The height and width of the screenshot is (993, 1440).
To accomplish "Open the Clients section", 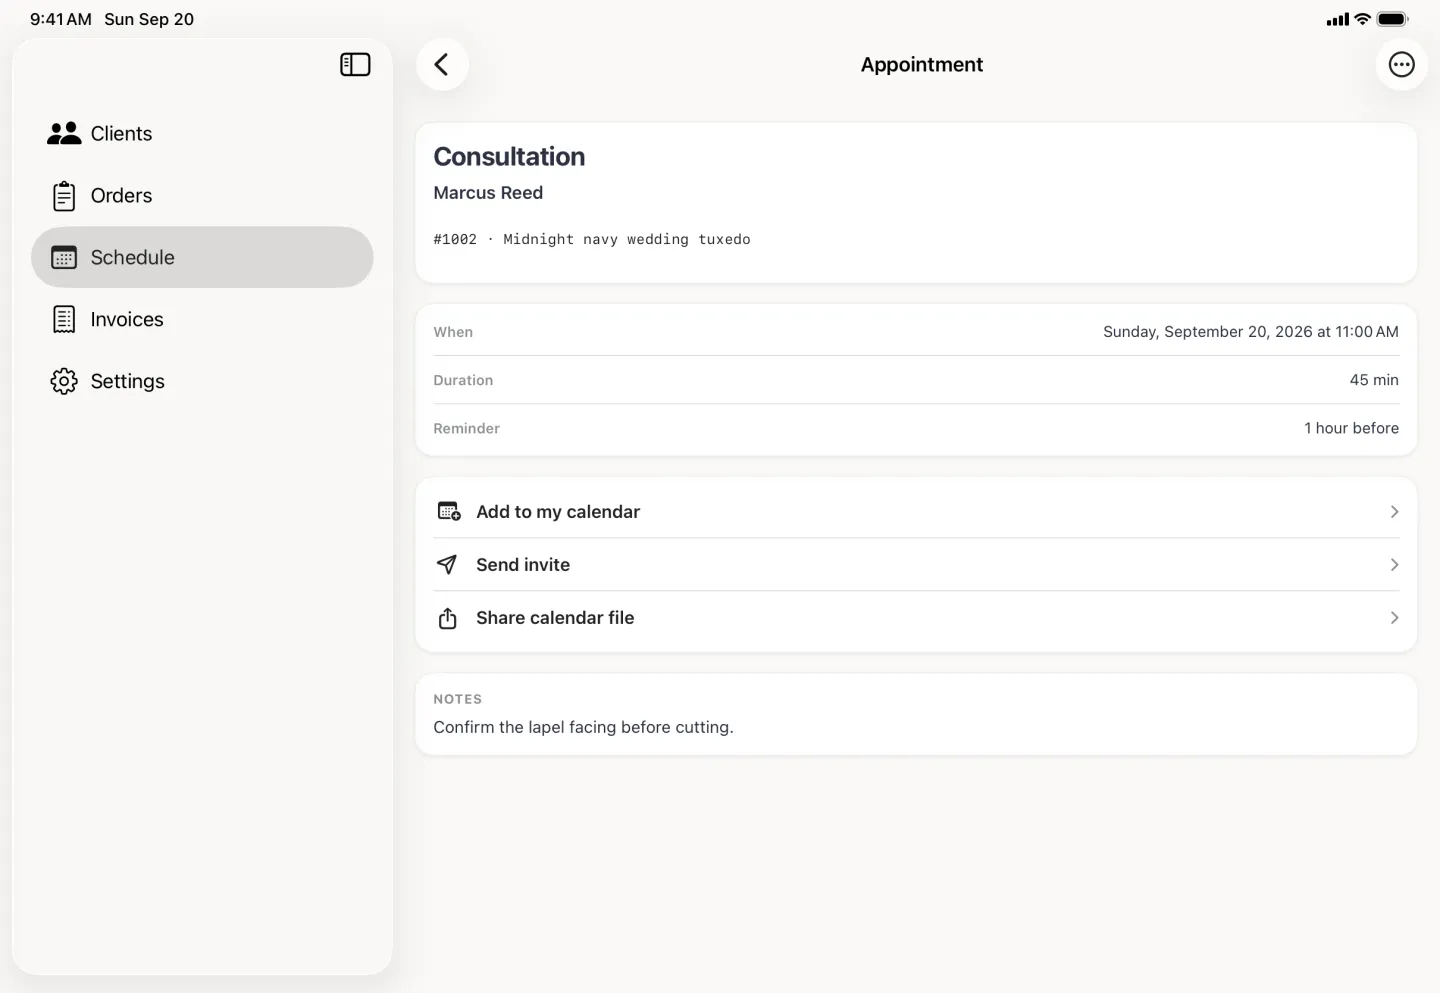I will pos(202,134).
